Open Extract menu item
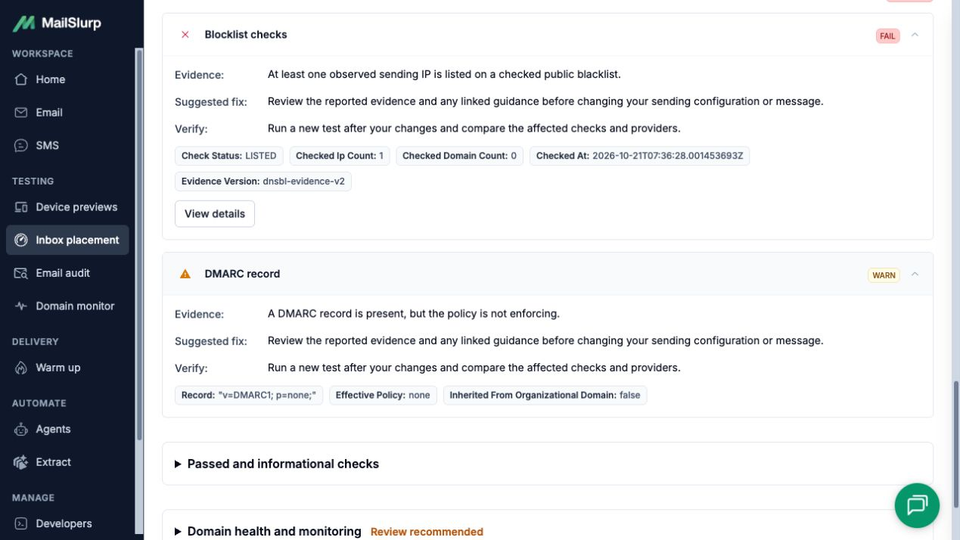The width and height of the screenshot is (960, 540). pyautogui.click(x=67, y=462)
